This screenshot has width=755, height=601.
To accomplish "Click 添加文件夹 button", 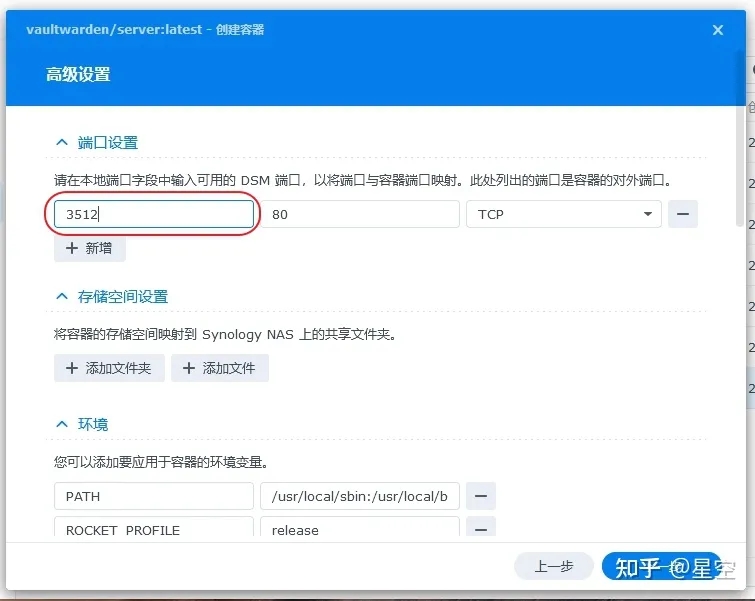I will [x=109, y=368].
